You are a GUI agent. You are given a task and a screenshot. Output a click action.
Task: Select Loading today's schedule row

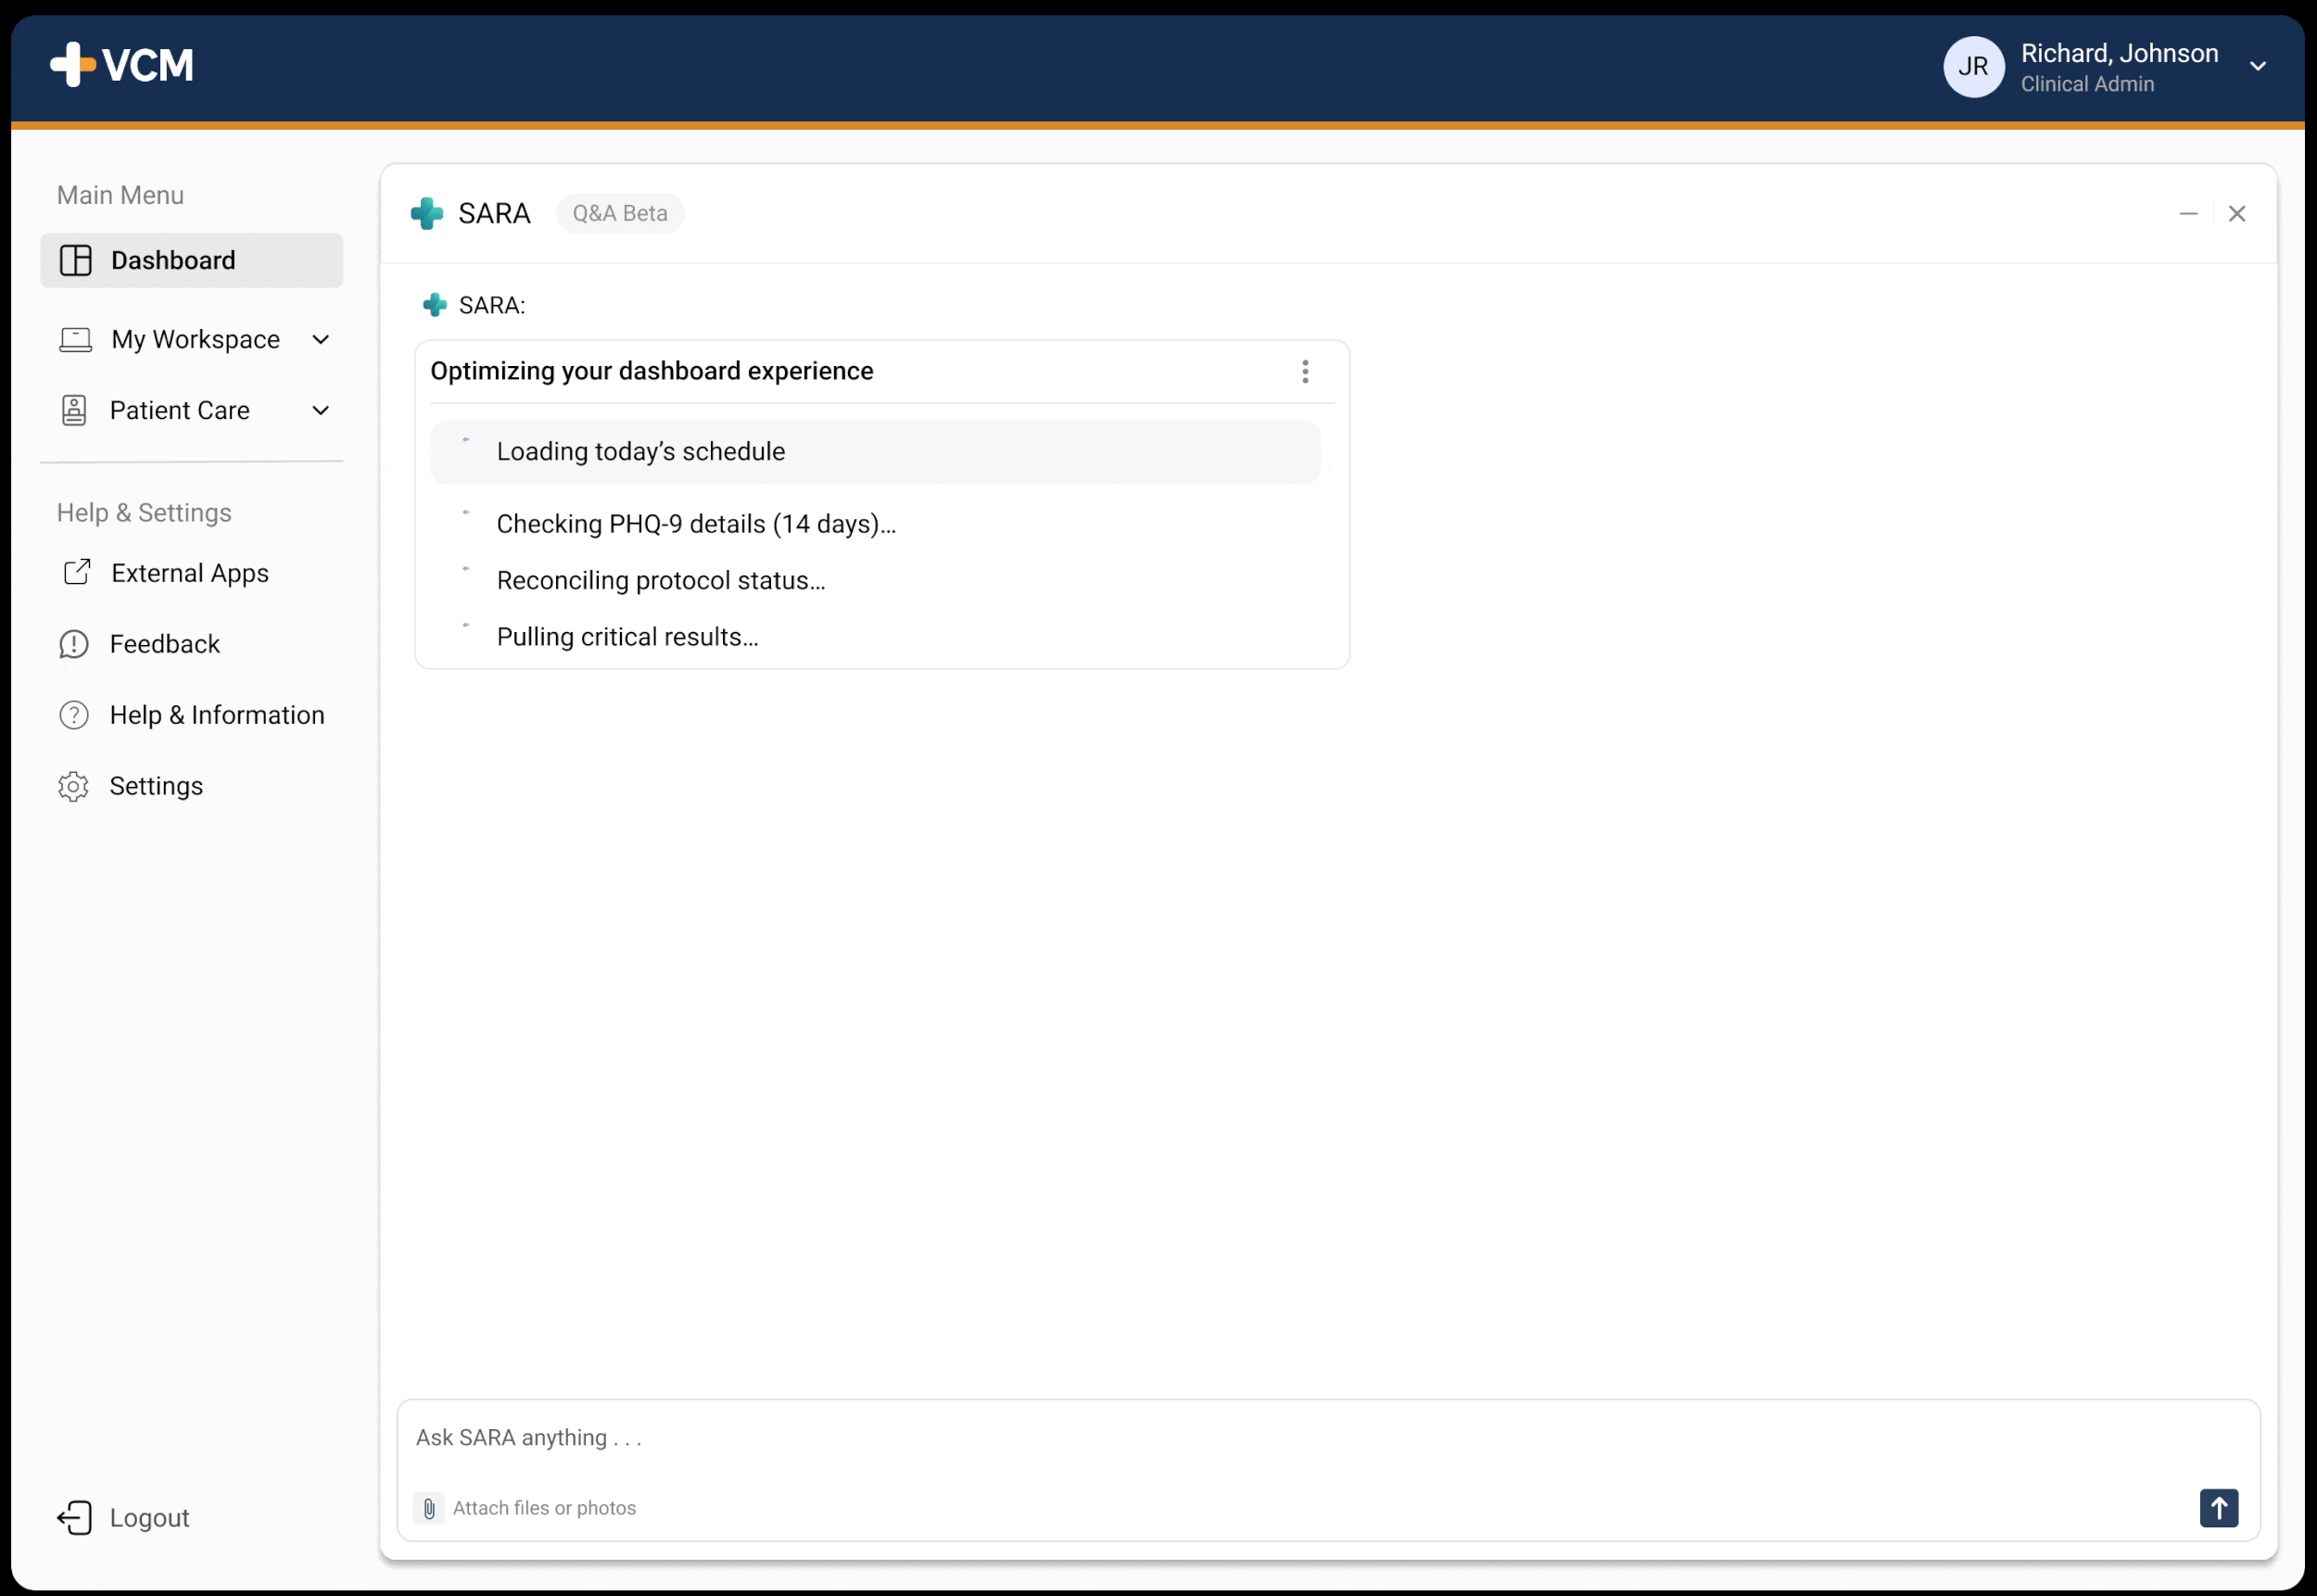(x=874, y=452)
